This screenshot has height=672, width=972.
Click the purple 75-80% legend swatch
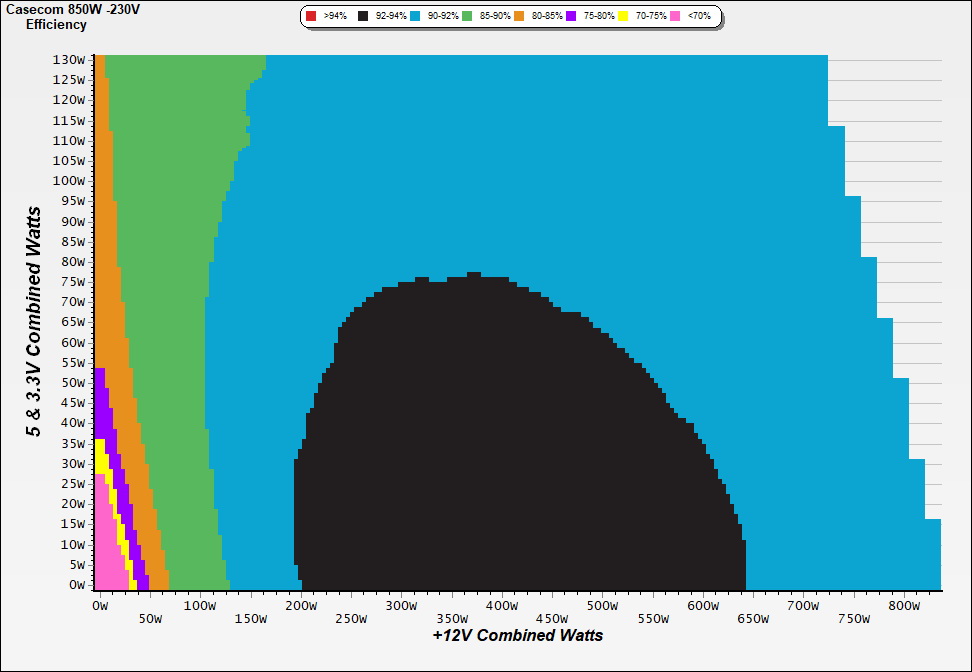571,17
